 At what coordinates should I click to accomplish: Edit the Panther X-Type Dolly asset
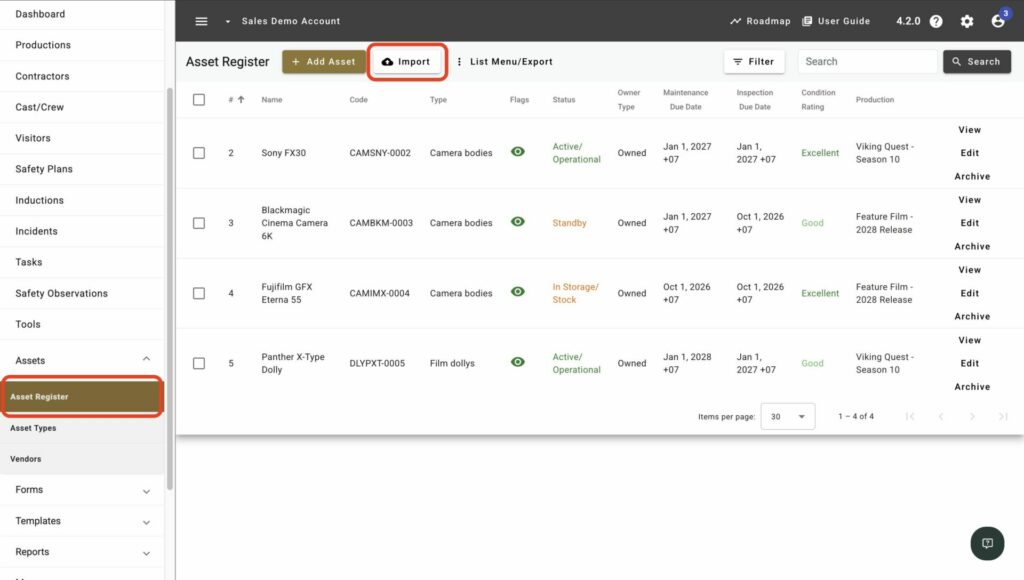[x=969, y=363]
